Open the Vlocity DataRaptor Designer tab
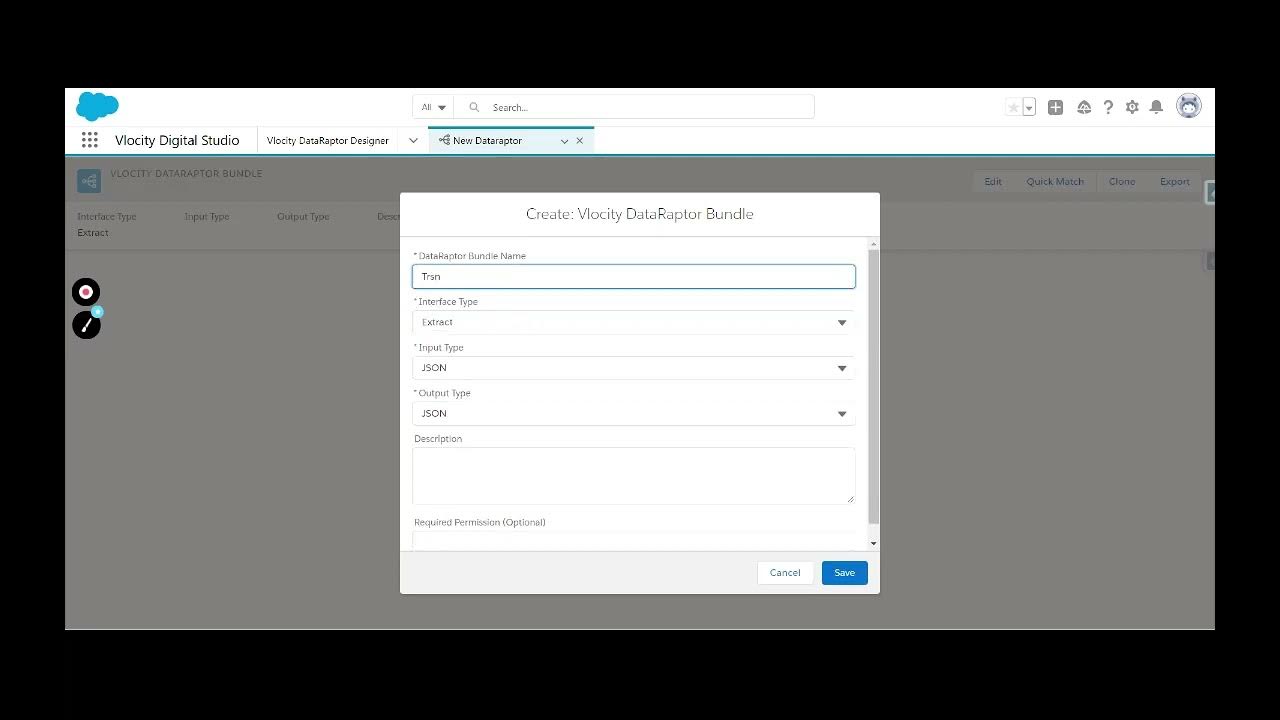Image resolution: width=1280 pixels, height=720 pixels. 328,141
